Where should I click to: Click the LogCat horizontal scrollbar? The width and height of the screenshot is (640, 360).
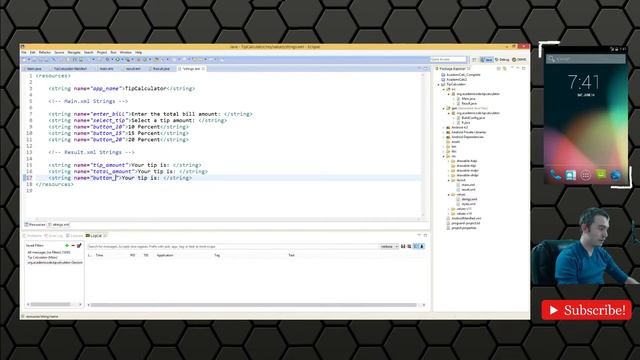[x=253, y=305]
